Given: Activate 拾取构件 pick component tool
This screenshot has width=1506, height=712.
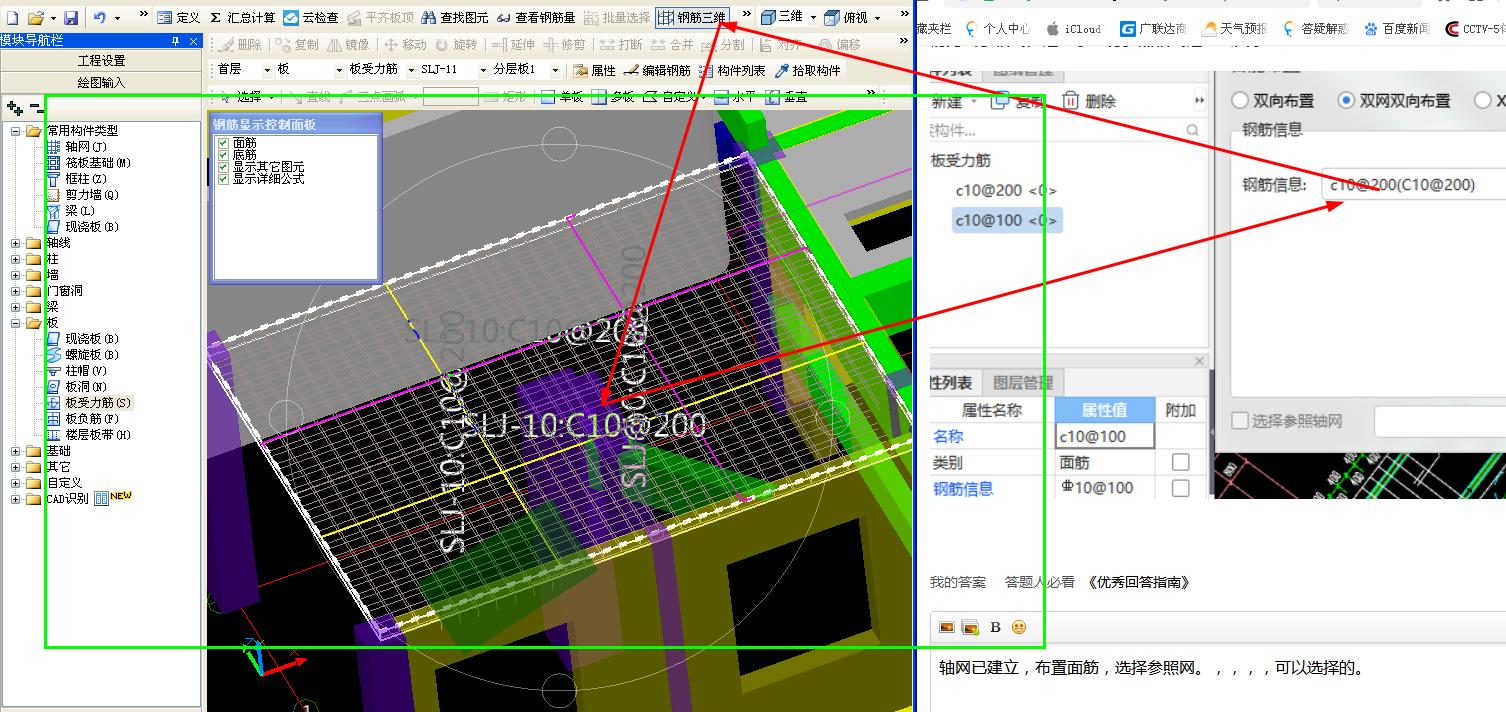Looking at the screenshot, I should tap(808, 70).
